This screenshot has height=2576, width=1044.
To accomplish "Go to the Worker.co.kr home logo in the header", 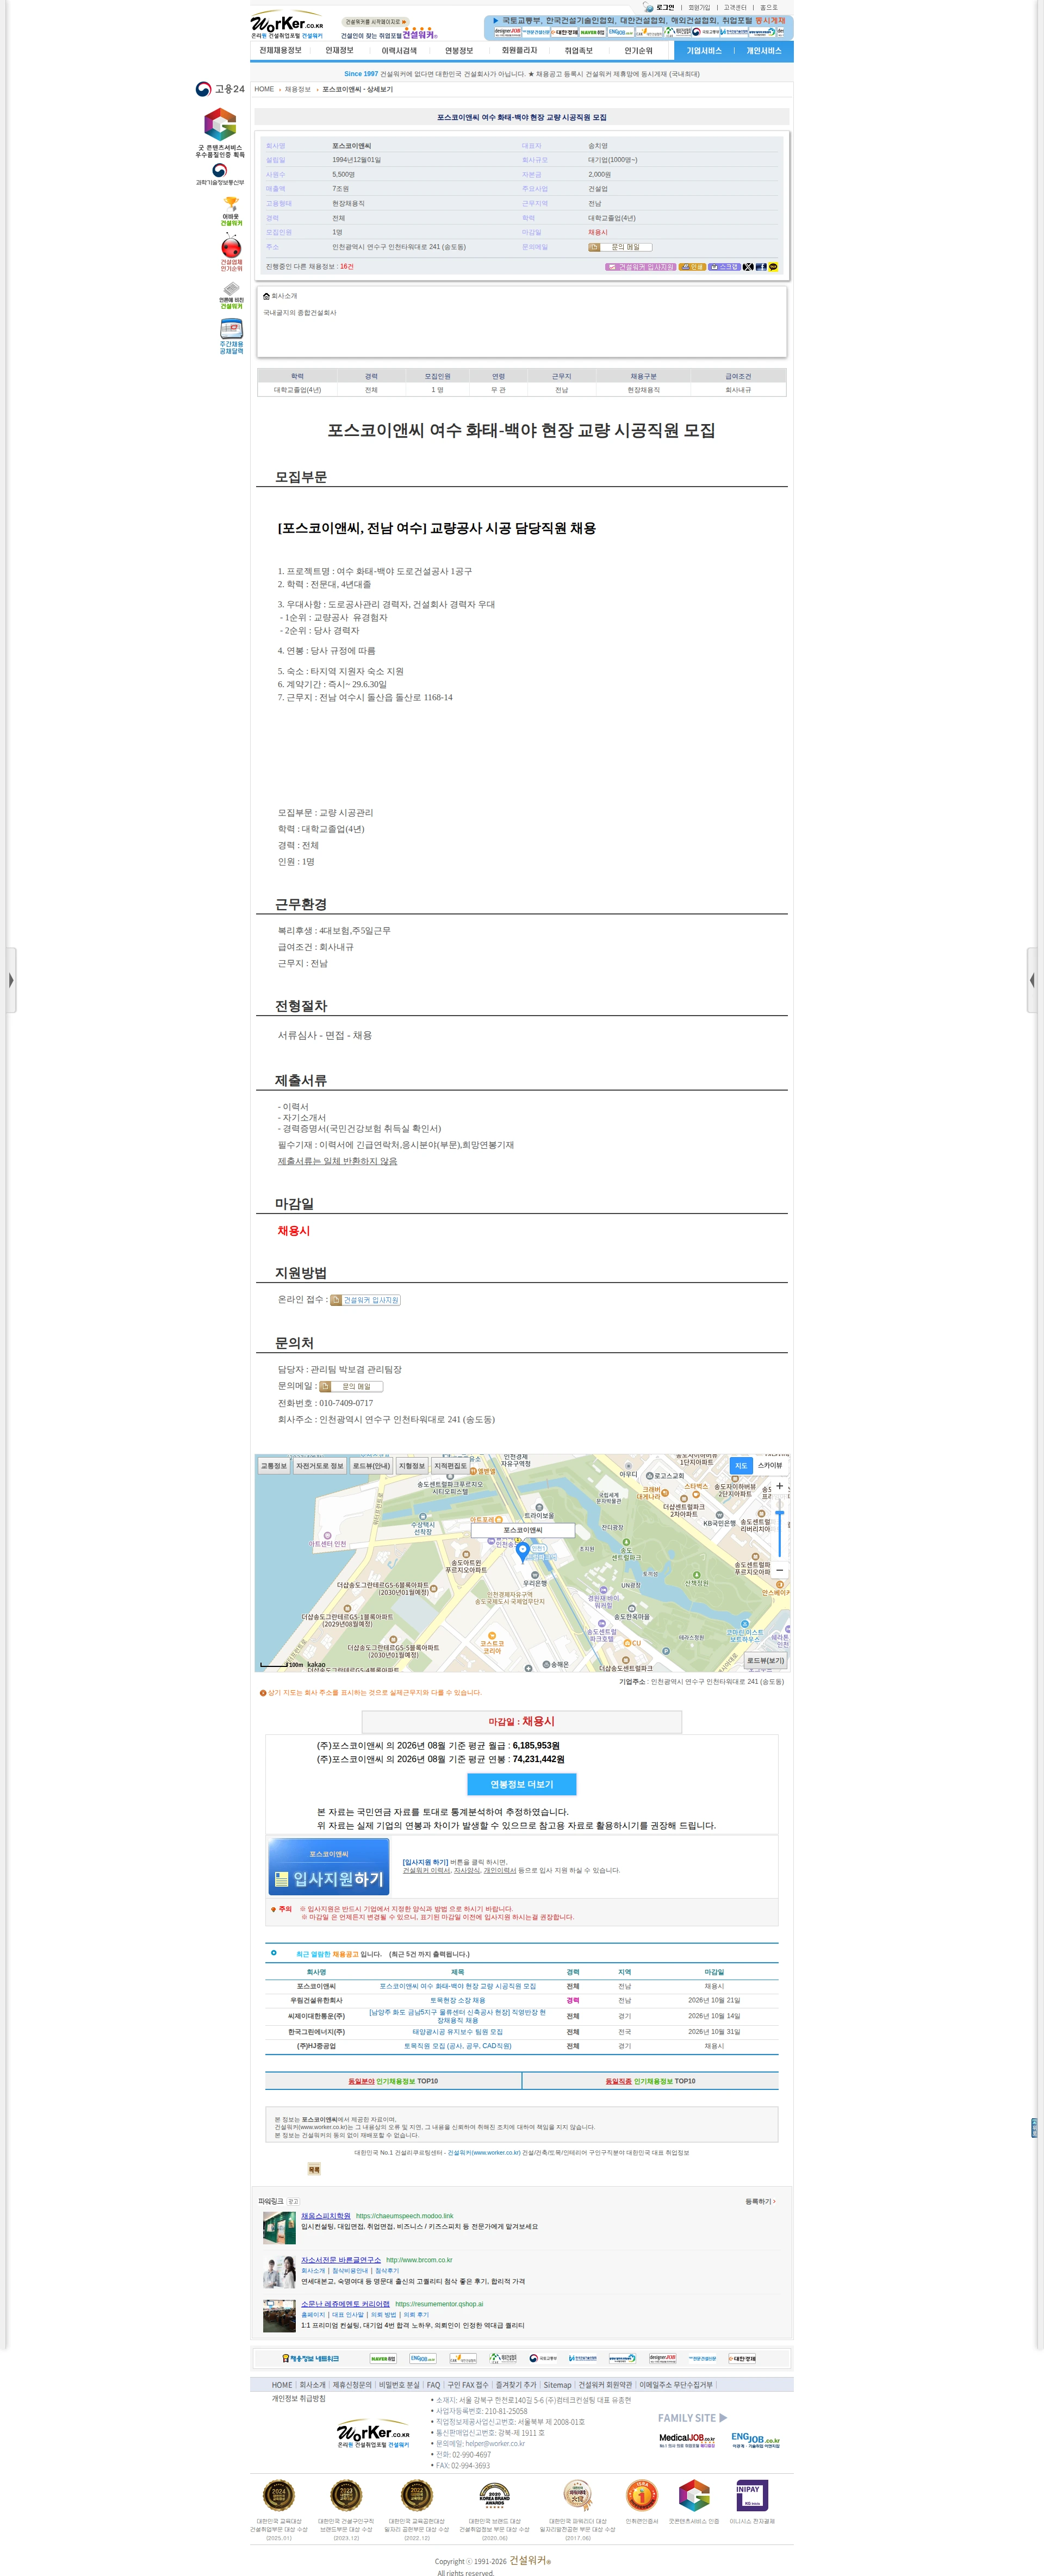I will coord(287,24).
